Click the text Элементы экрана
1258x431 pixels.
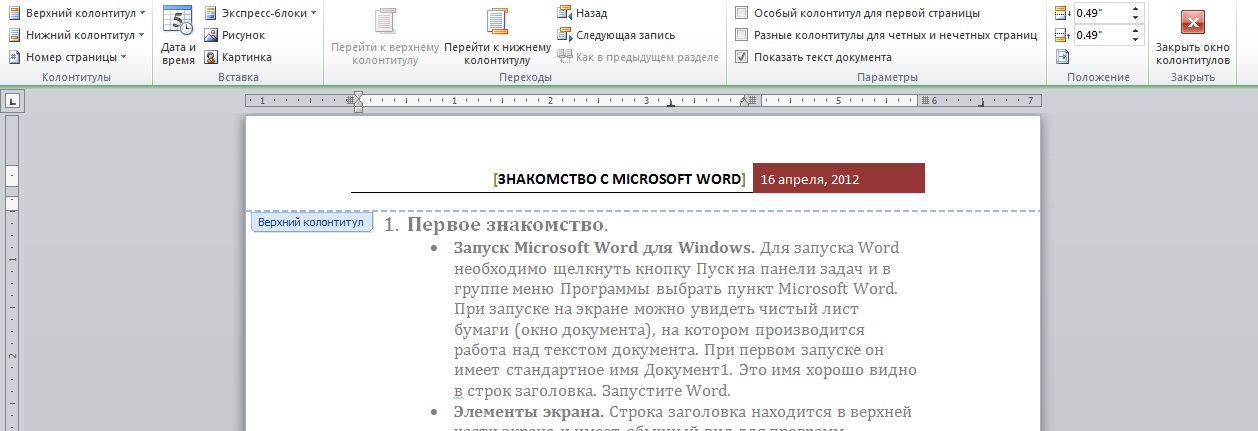pos(528,412)
